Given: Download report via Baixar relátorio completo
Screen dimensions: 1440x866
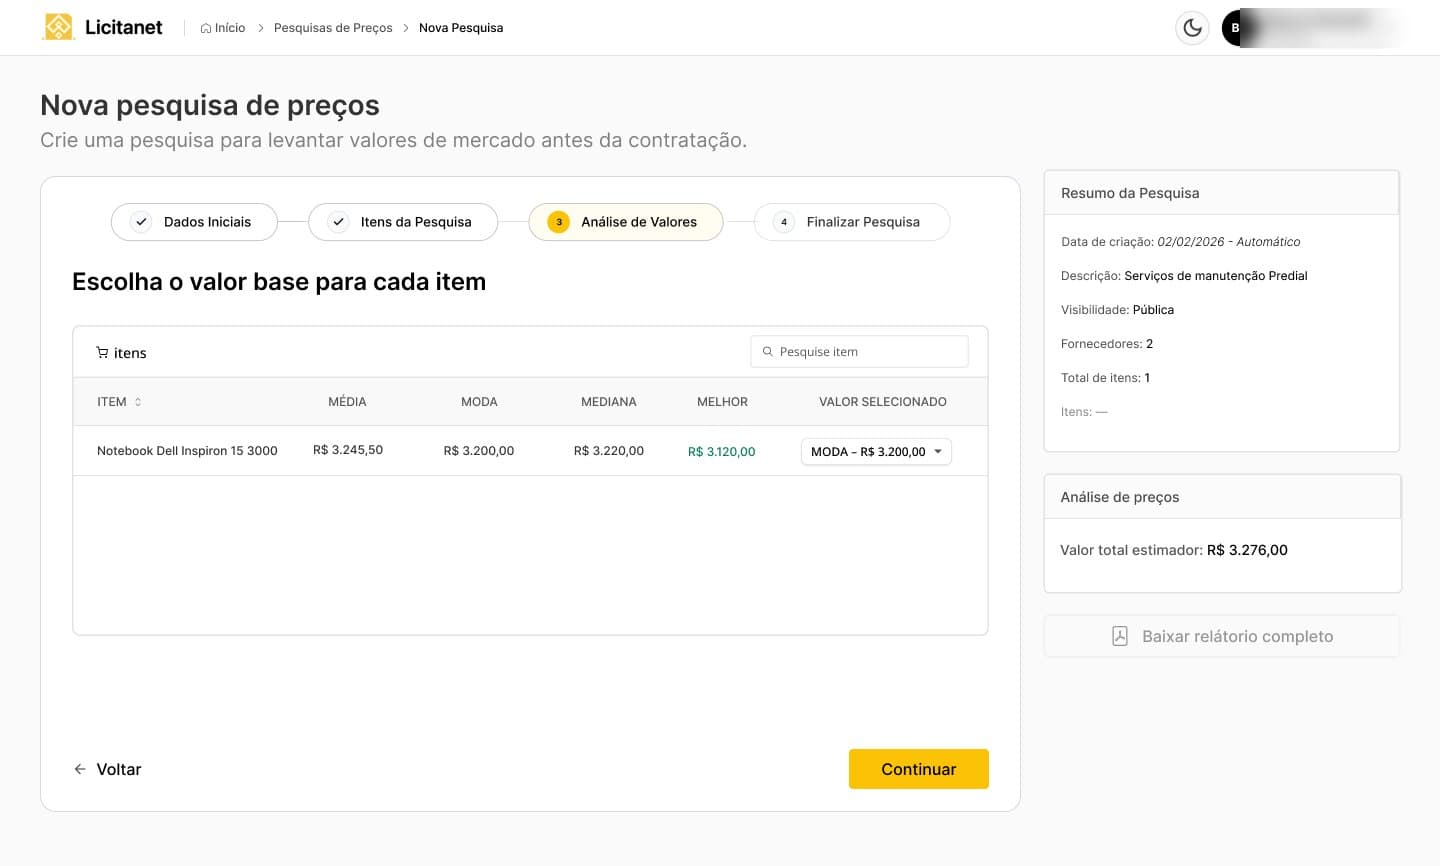Looking at the screenshot, I should (x=1222, y=636).
